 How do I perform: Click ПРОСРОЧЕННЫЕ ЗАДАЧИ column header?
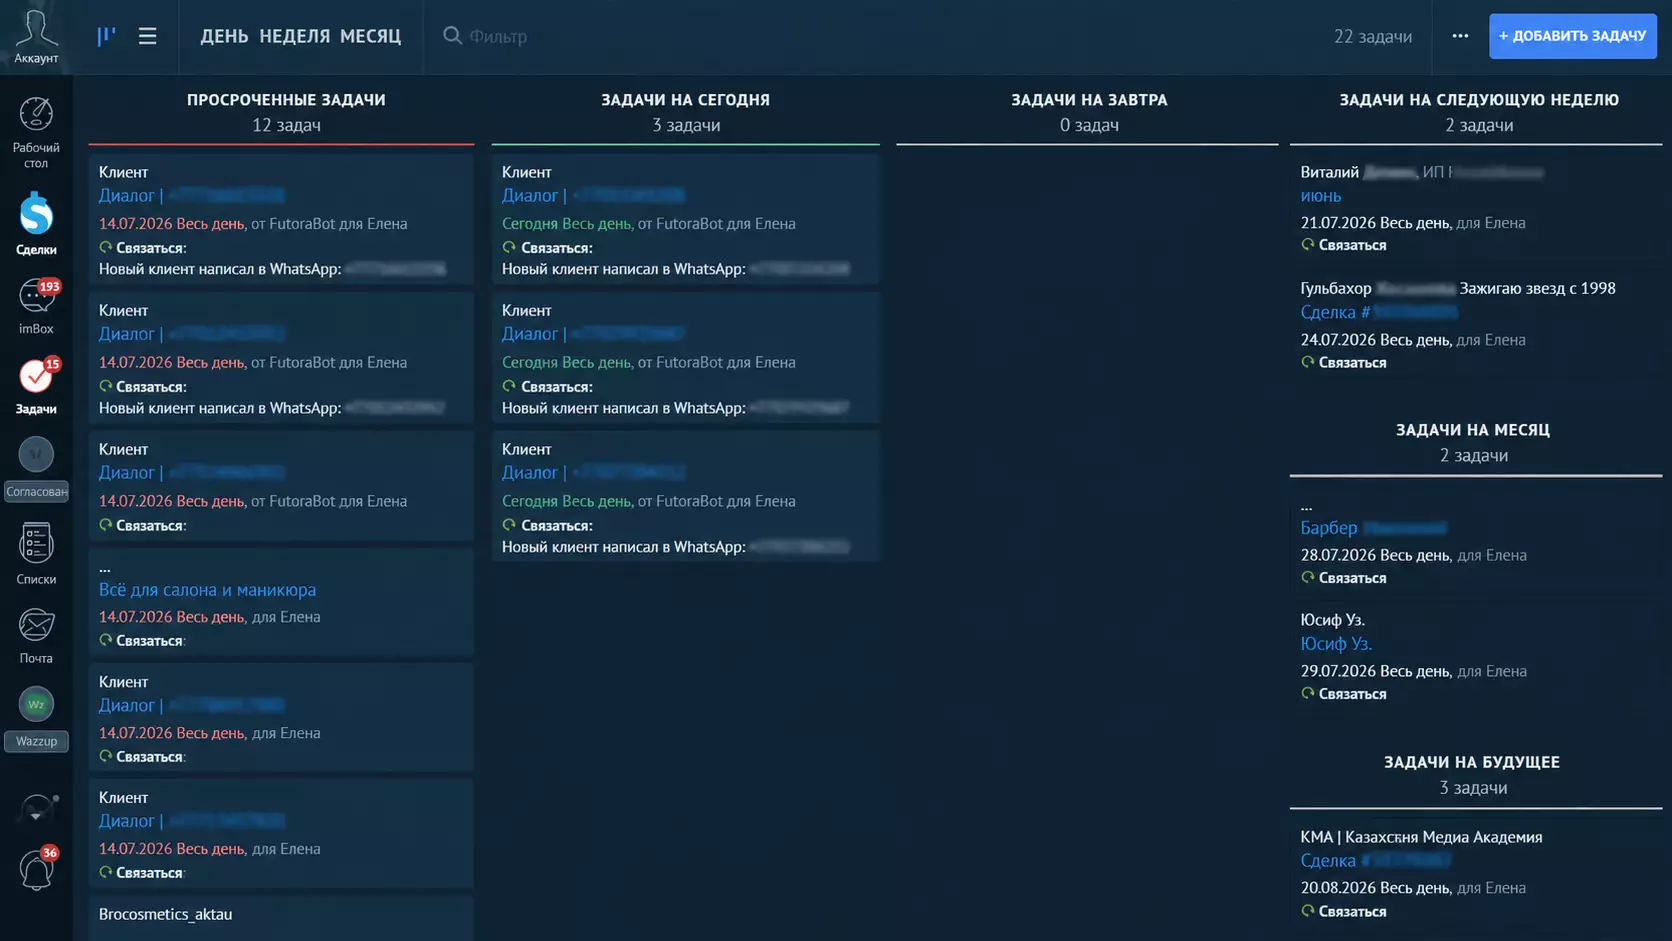point(286,100)
